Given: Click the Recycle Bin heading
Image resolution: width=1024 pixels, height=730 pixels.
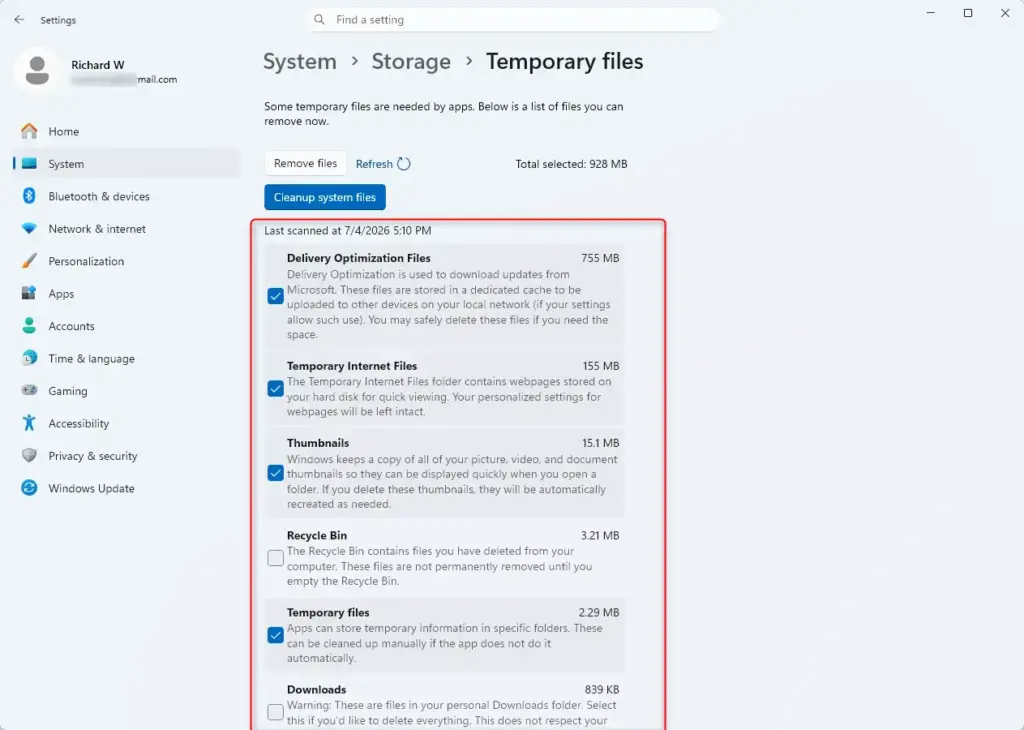Looking at the screenshot, I should pyautogui.click(x=317, y=535).
